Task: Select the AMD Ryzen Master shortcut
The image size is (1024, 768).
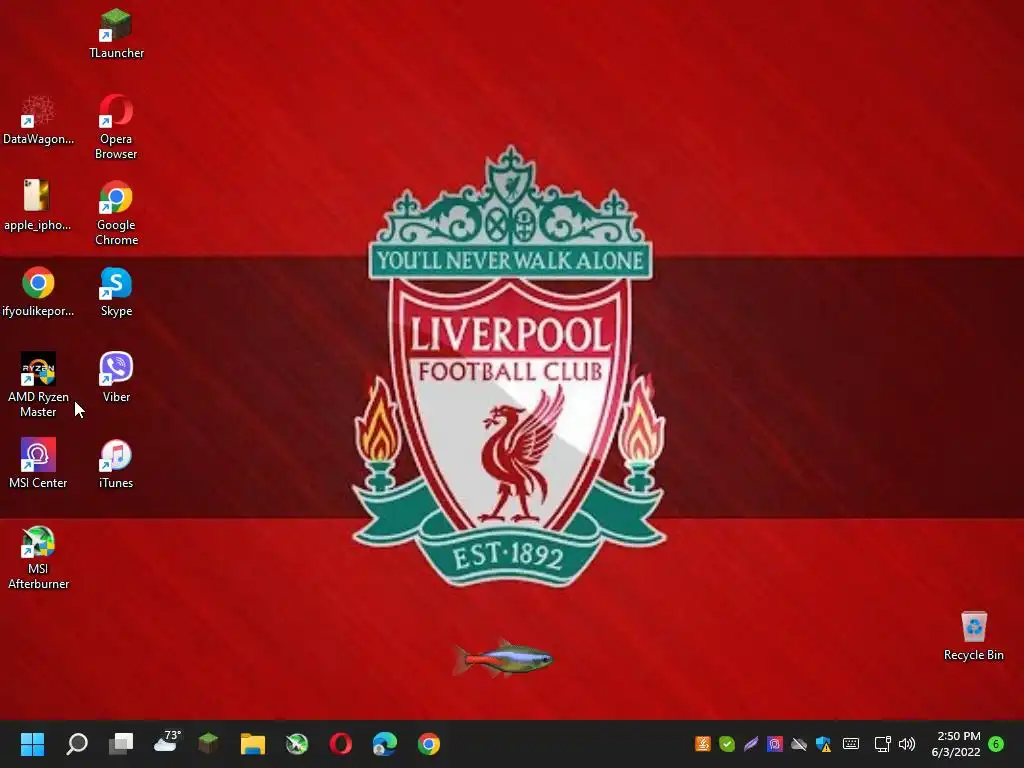Action: coord(38,385)
